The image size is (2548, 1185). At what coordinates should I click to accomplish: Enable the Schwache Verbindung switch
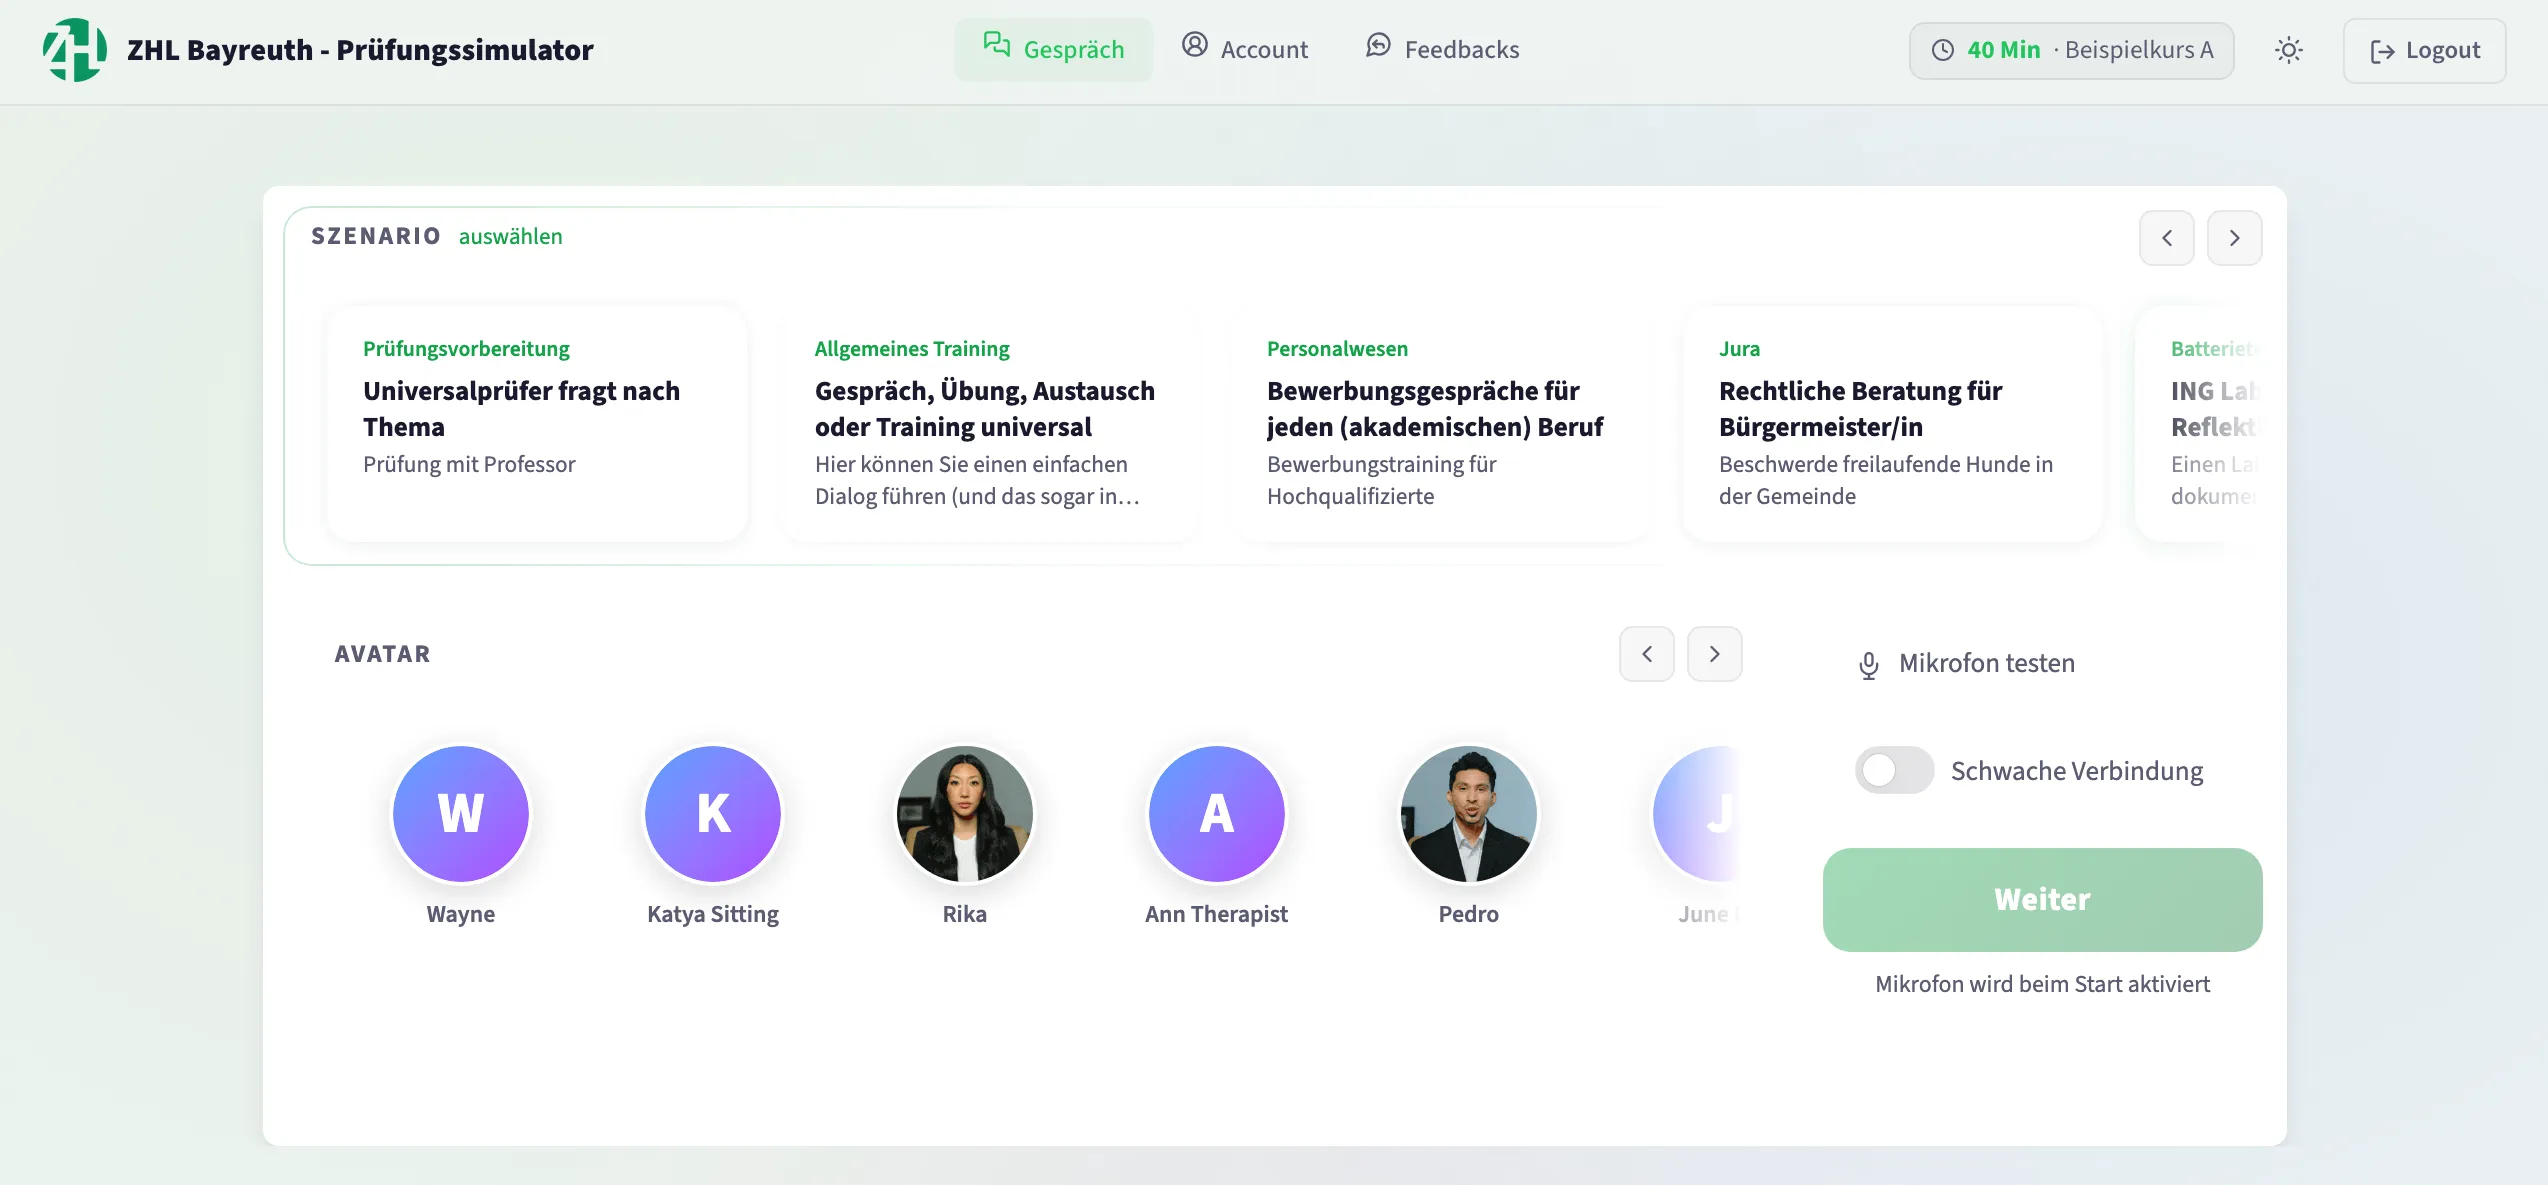1894,770
